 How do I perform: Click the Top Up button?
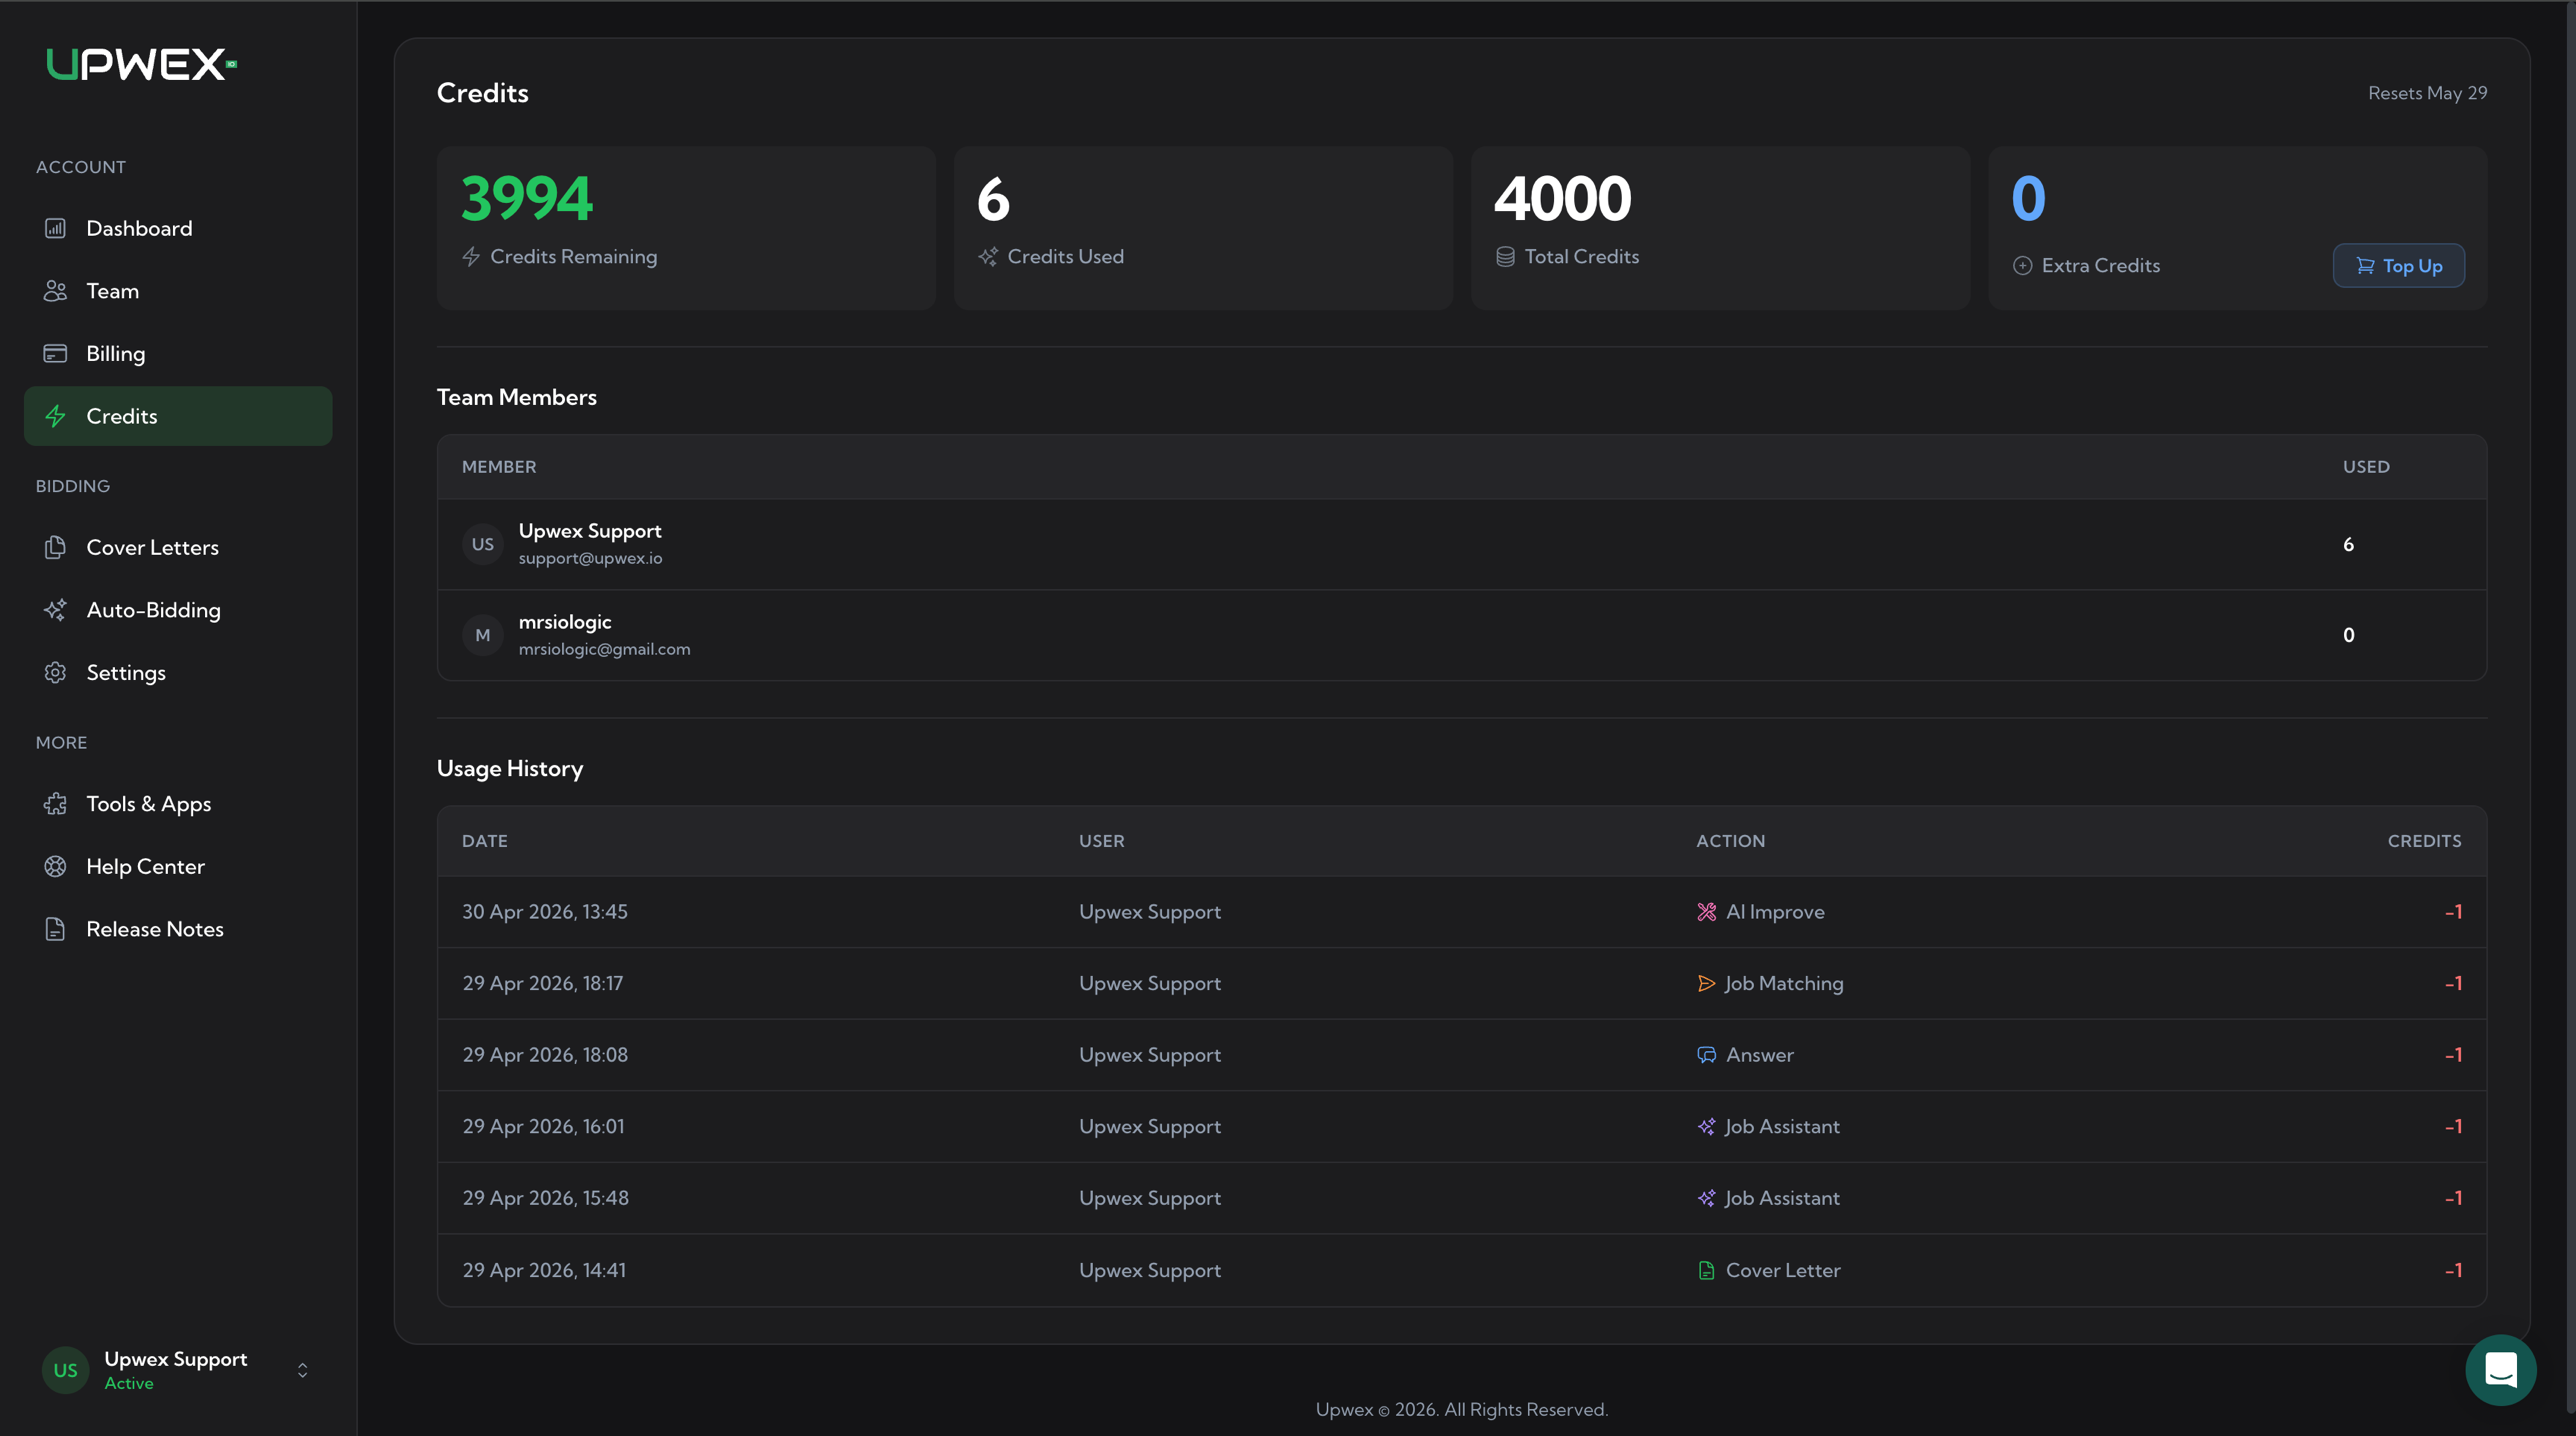[2398, 266]
